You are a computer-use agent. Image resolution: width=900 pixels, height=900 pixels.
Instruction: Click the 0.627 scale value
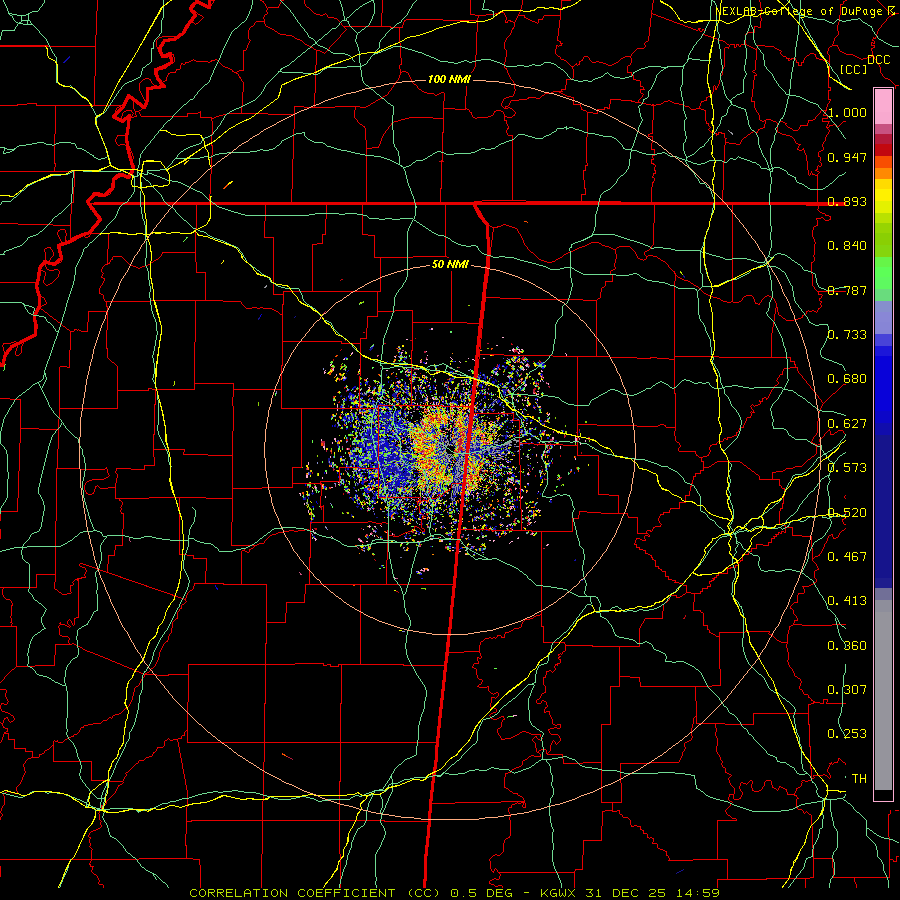click(x=847, y=424)
